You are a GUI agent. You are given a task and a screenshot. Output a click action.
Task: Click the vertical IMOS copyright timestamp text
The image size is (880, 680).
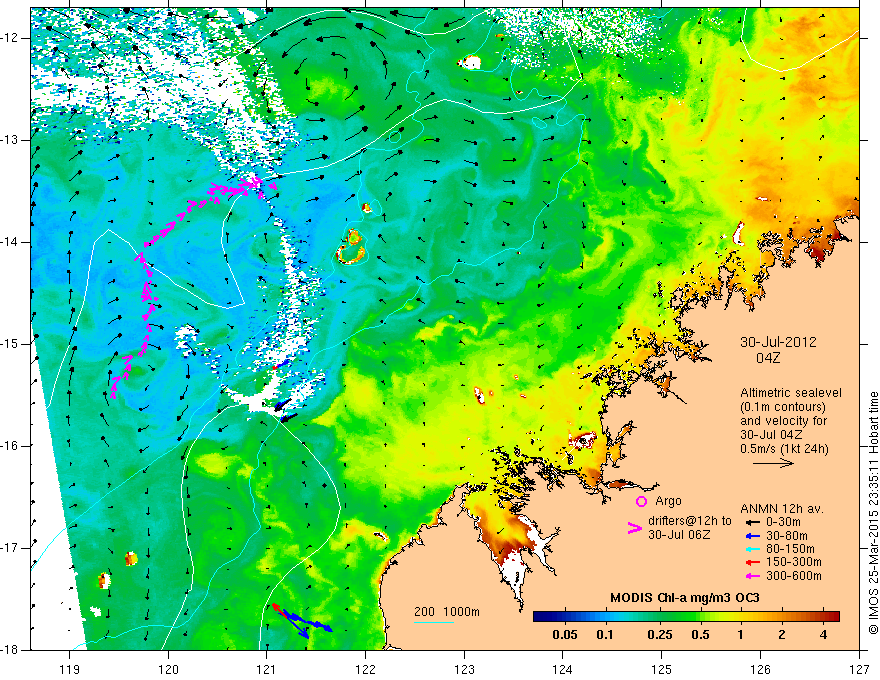[873, 514]
